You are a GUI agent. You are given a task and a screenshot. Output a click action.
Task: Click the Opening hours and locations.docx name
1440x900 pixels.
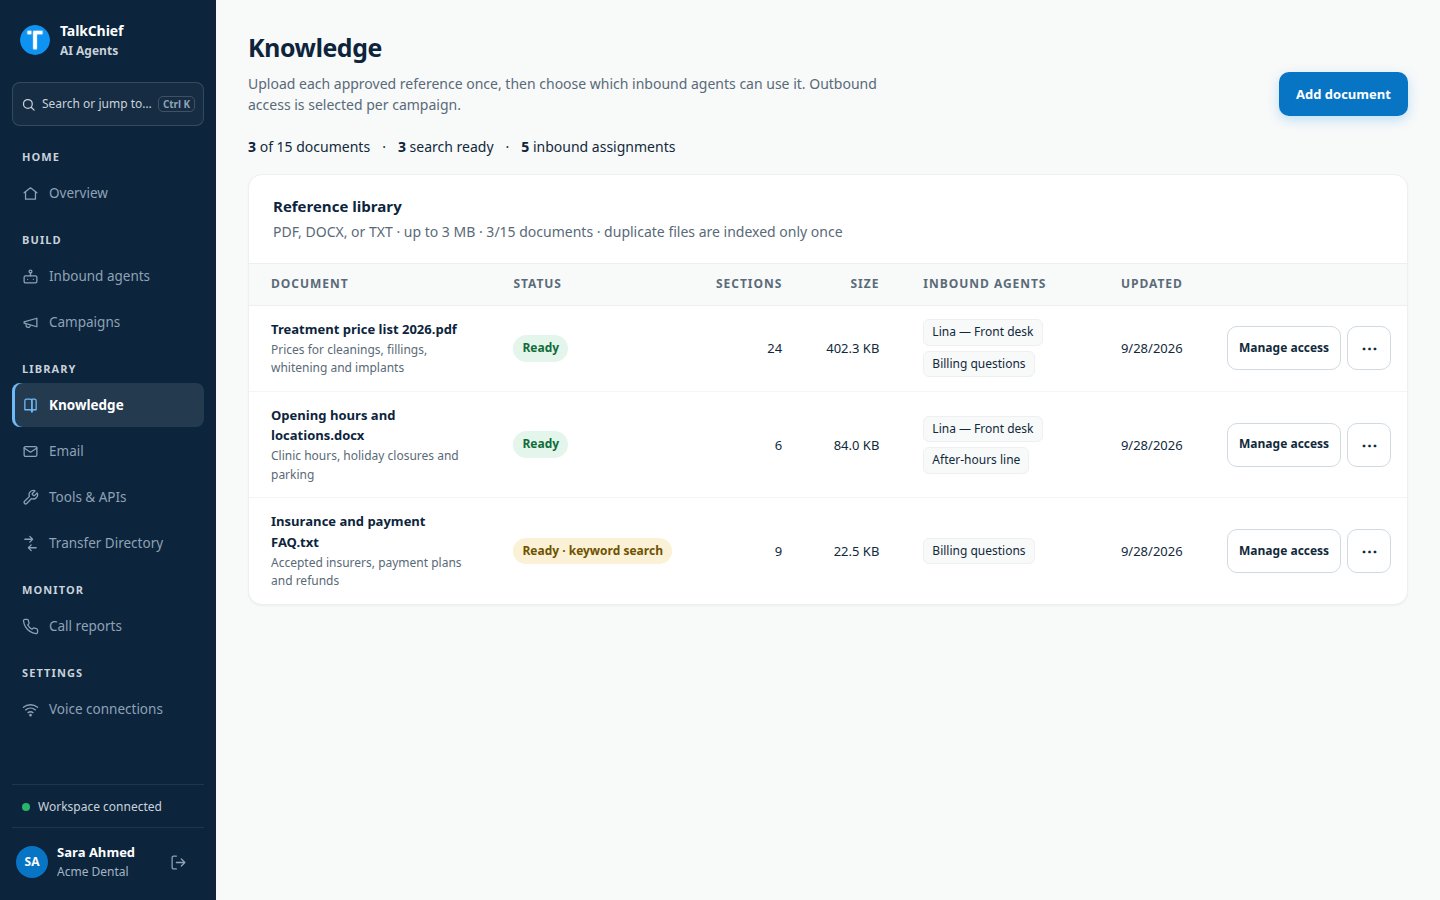(333, 425)
